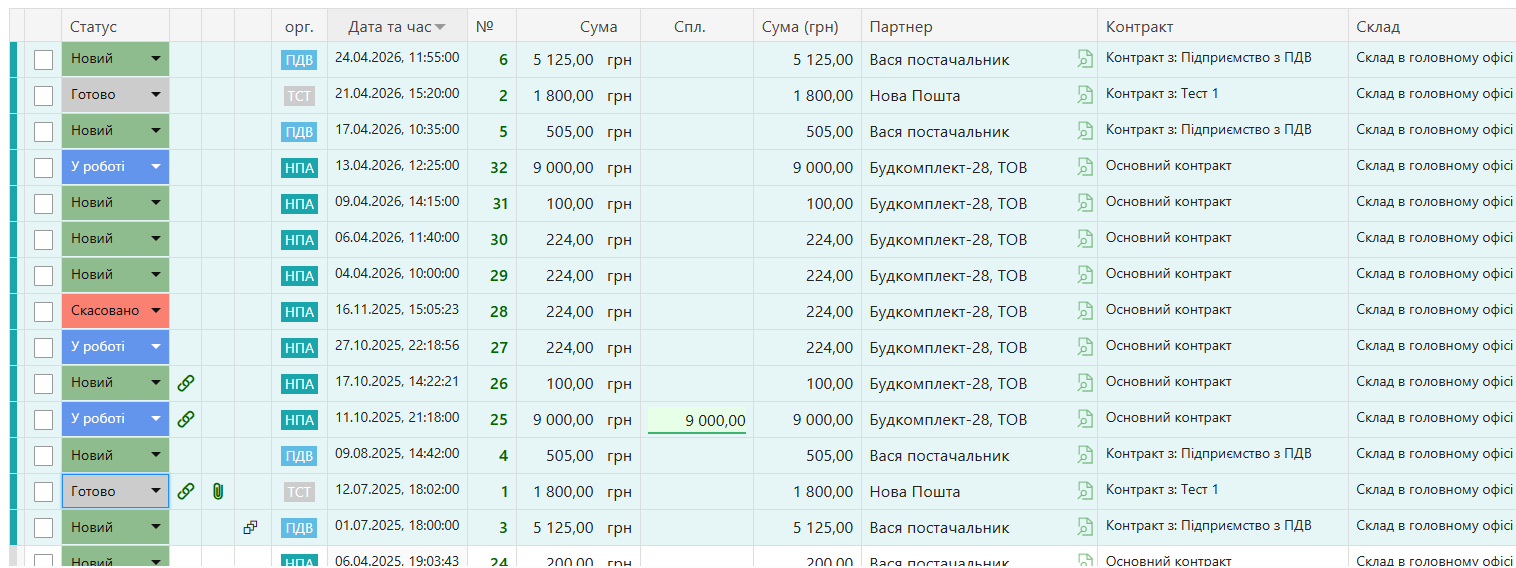Tick the checkbox for order 6
1516x568 pixels.
pos(43,60)
